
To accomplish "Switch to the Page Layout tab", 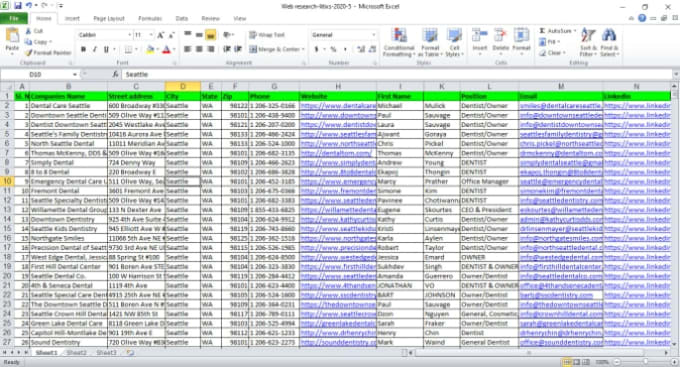I will pos(109,19).
